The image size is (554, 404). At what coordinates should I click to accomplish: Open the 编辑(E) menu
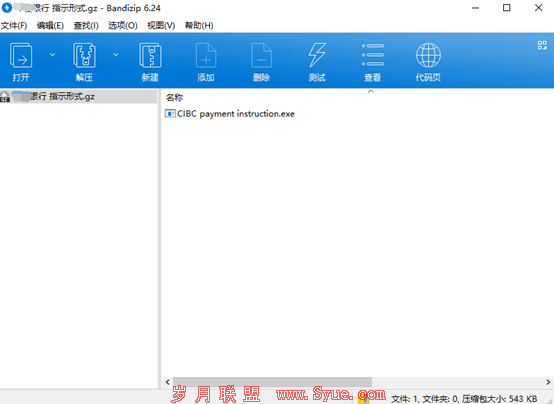(50, 25)
